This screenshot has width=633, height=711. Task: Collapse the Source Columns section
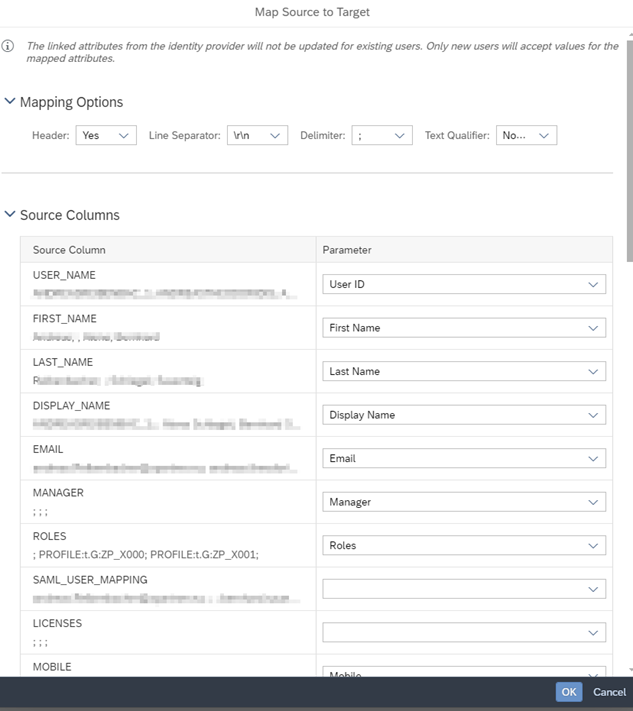10,215
